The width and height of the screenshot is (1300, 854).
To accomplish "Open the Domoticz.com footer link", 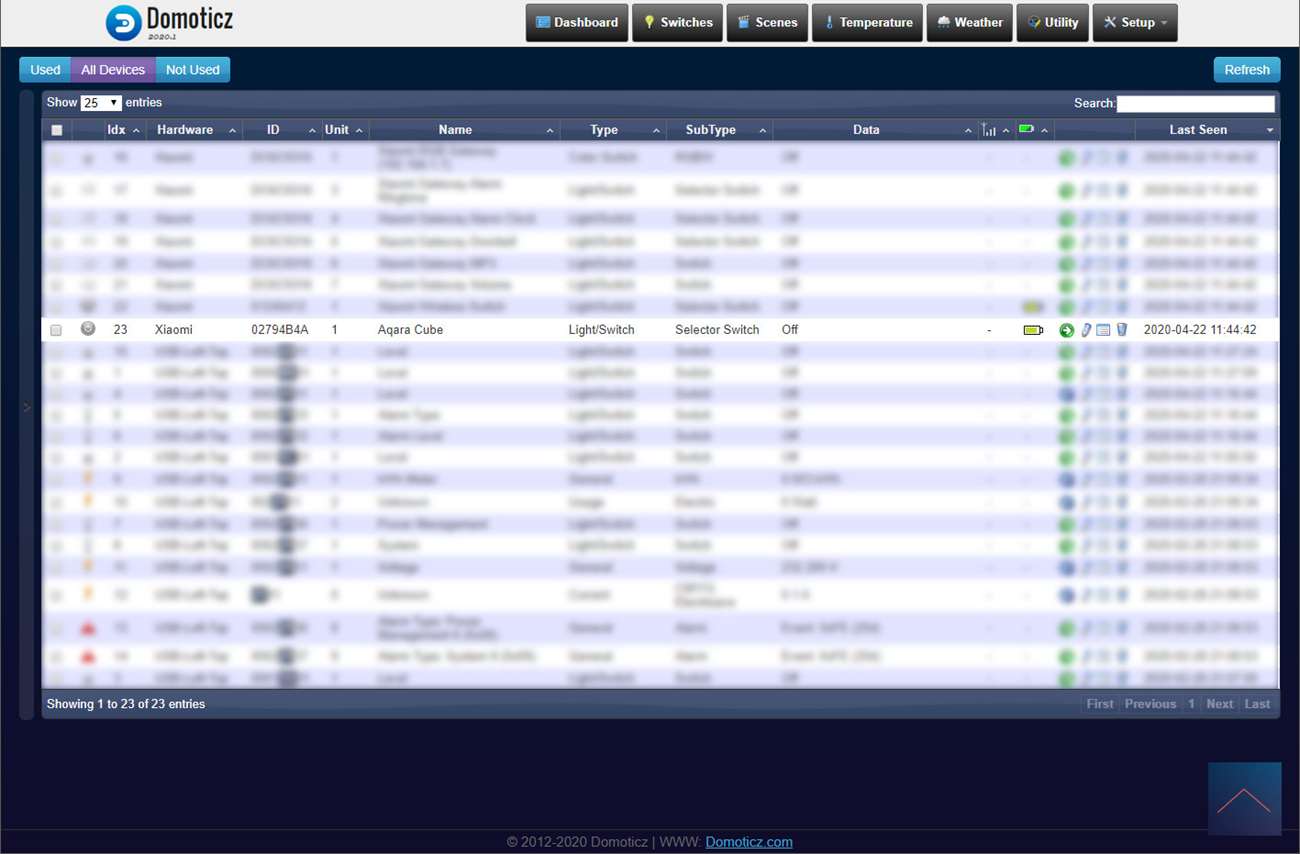I will point(748,842).
